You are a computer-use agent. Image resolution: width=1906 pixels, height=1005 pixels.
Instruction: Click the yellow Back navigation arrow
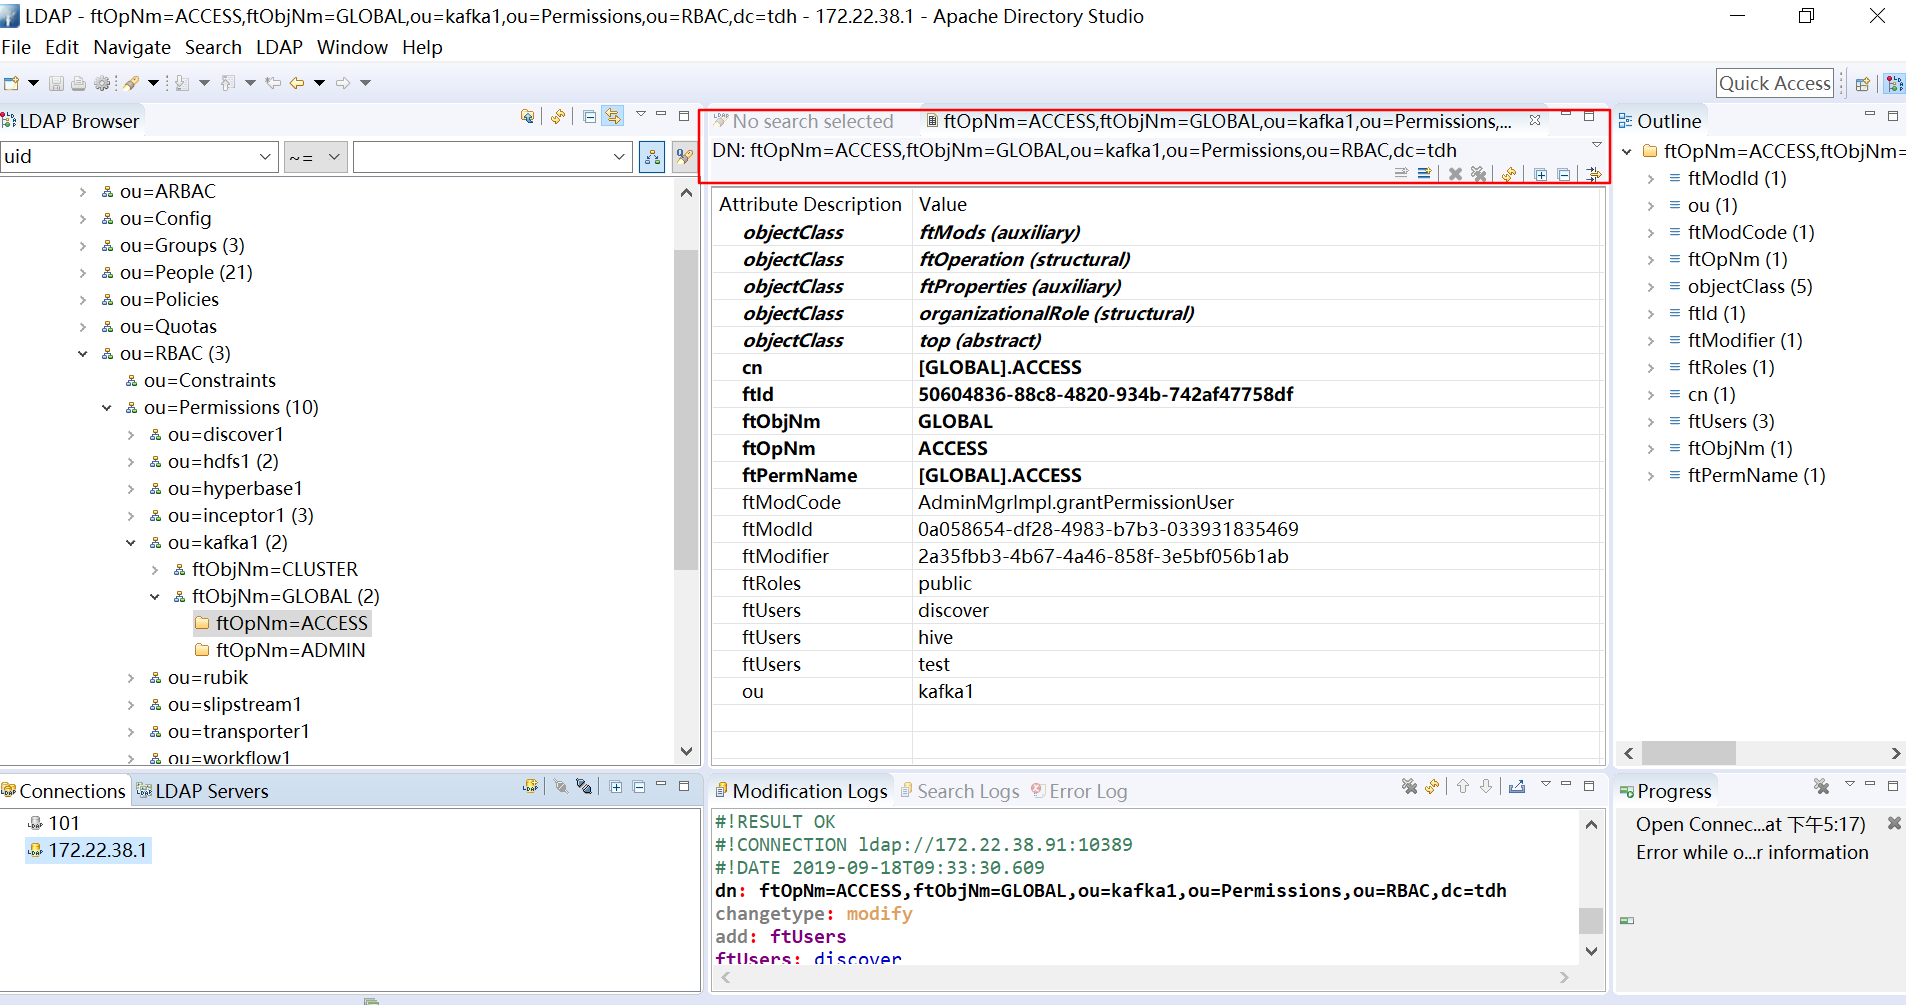tap(297, 83)
